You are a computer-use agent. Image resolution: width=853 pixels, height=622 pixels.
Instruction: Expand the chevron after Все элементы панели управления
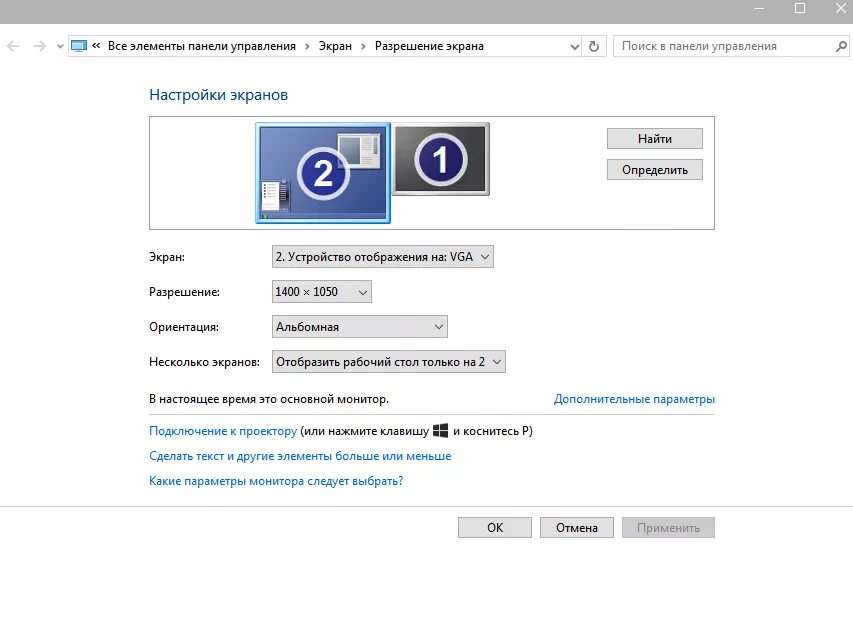tap(307, 47)
